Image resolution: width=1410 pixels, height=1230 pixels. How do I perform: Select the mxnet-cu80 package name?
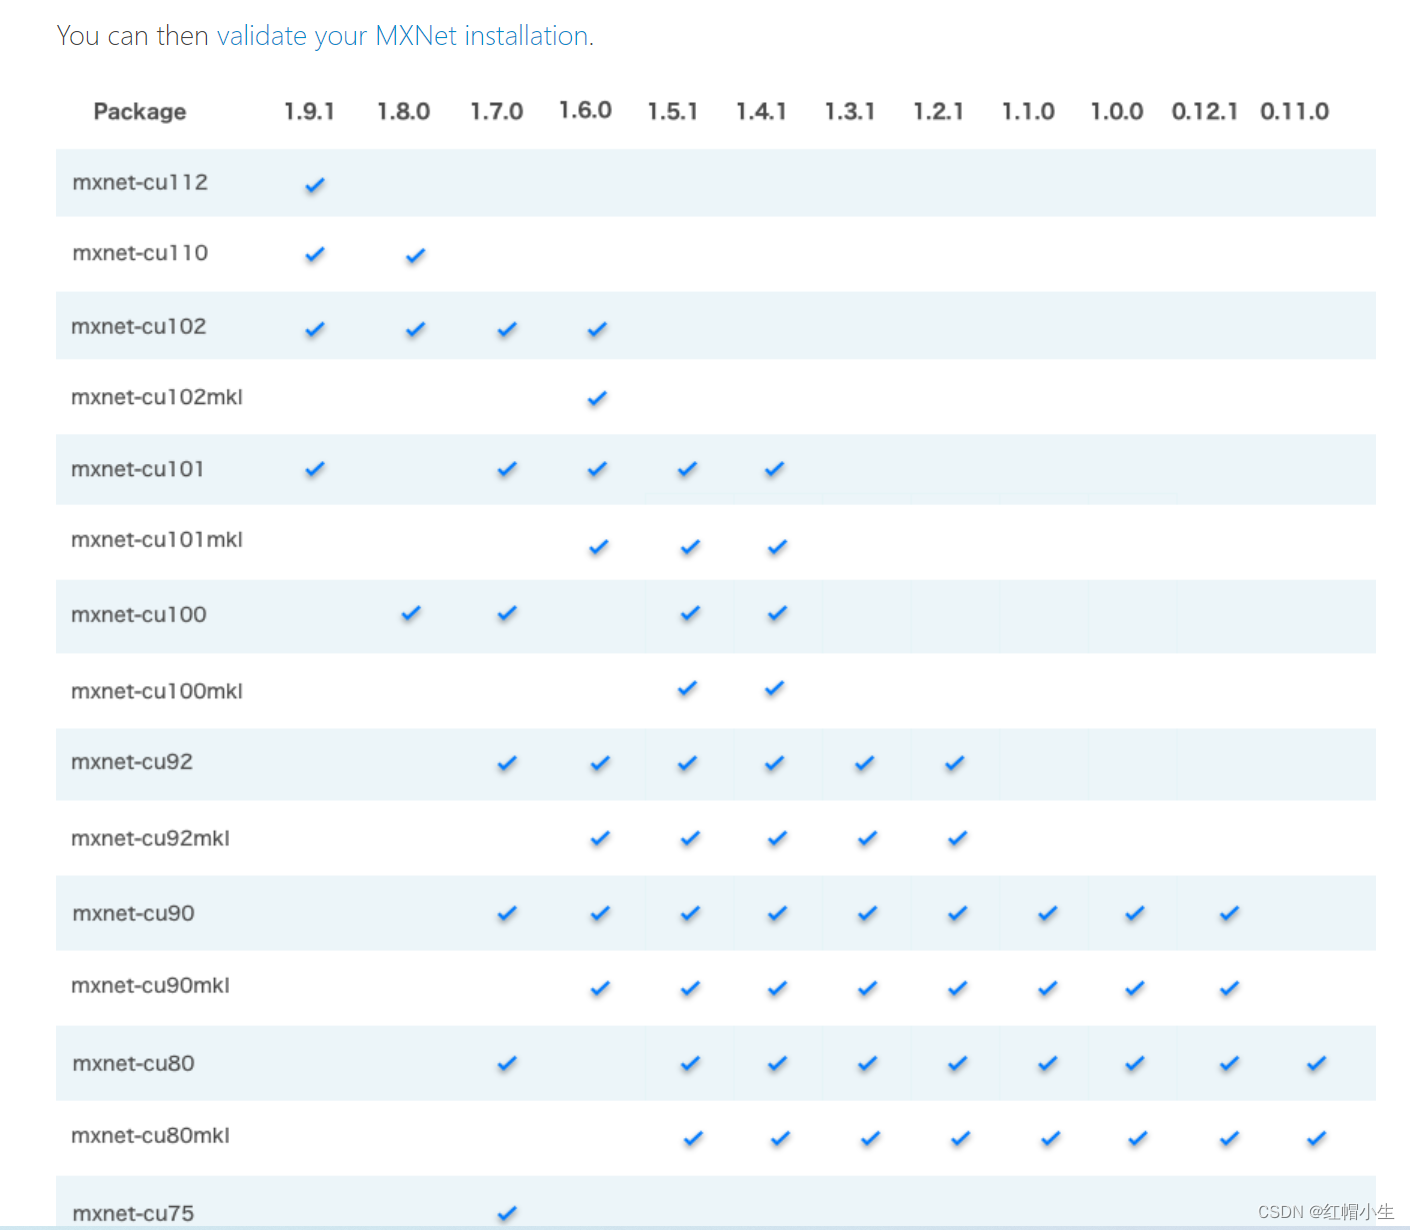[x=134, y=1063]
